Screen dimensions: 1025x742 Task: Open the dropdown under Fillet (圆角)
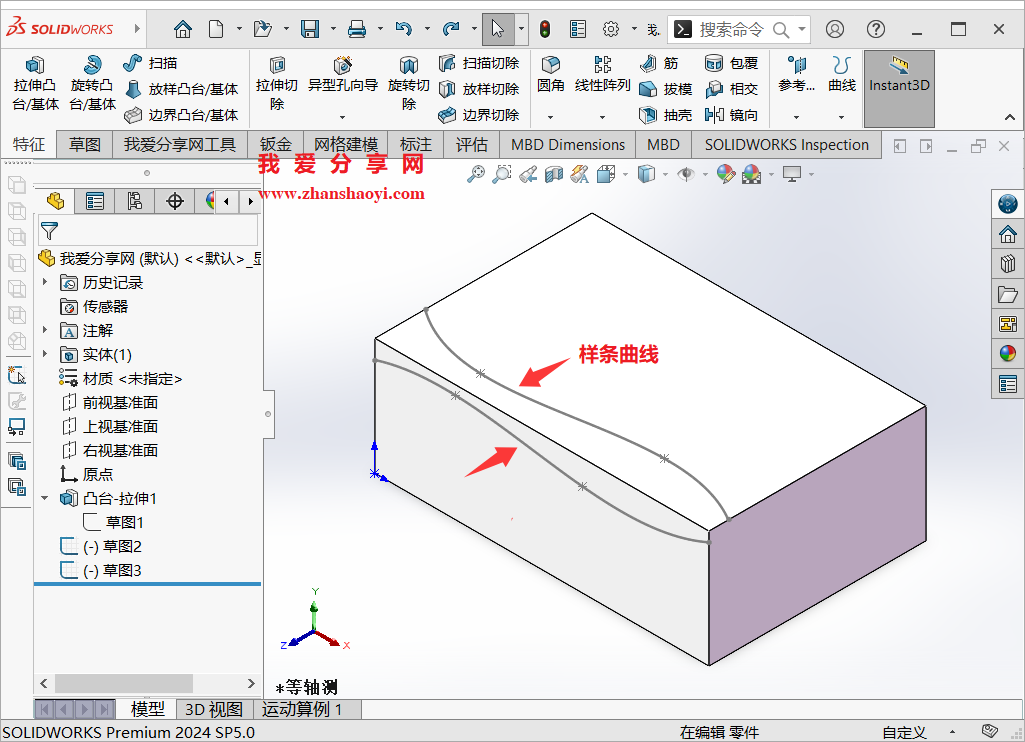tap(550, 117)
